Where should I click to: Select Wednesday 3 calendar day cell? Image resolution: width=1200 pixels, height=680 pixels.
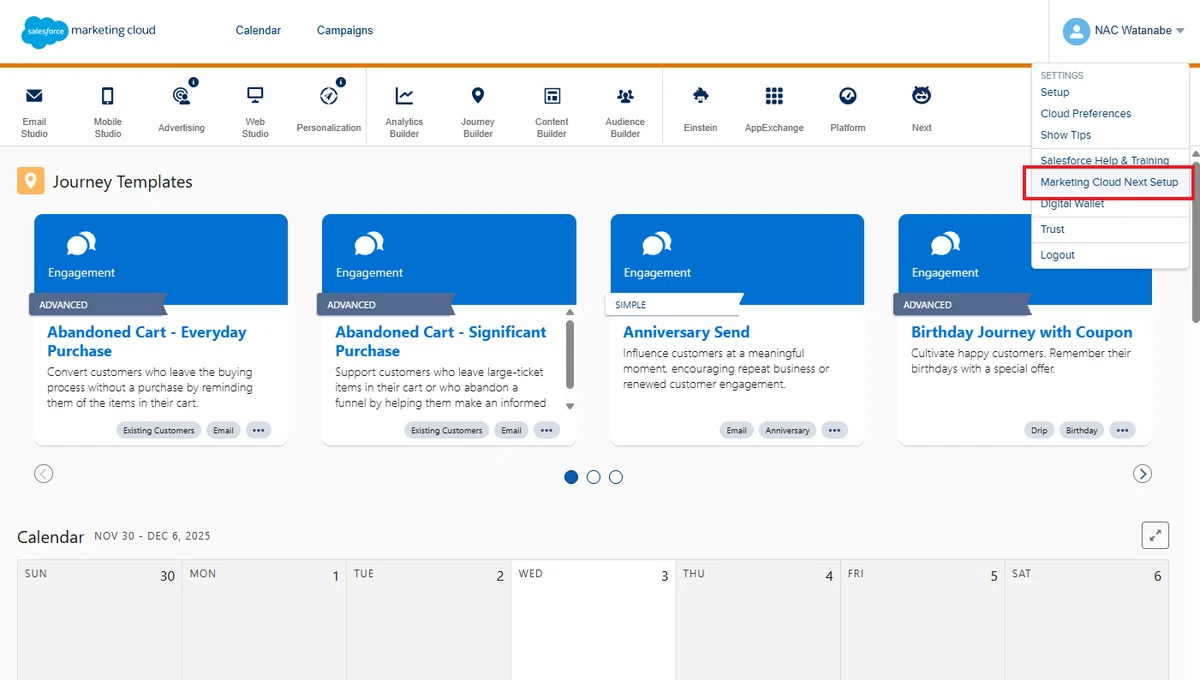point(593,620)
